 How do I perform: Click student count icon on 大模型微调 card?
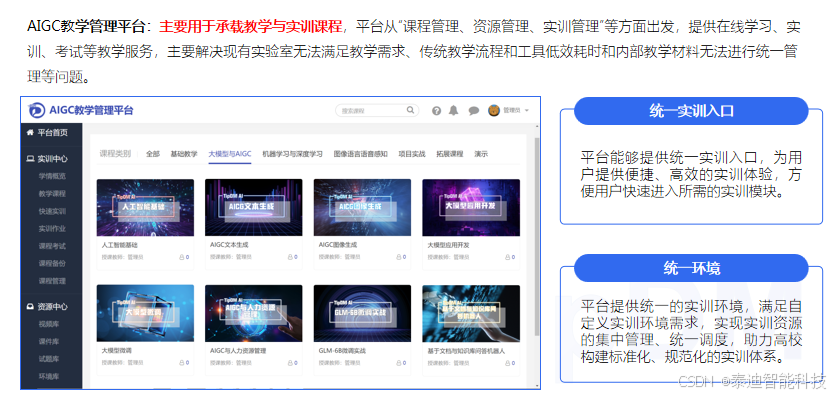click(182, 363)
